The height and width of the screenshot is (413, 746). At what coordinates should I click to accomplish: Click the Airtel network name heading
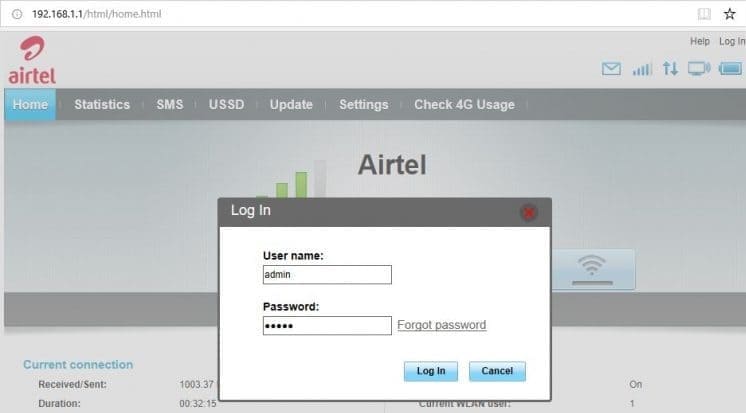[x=392, y=165]
